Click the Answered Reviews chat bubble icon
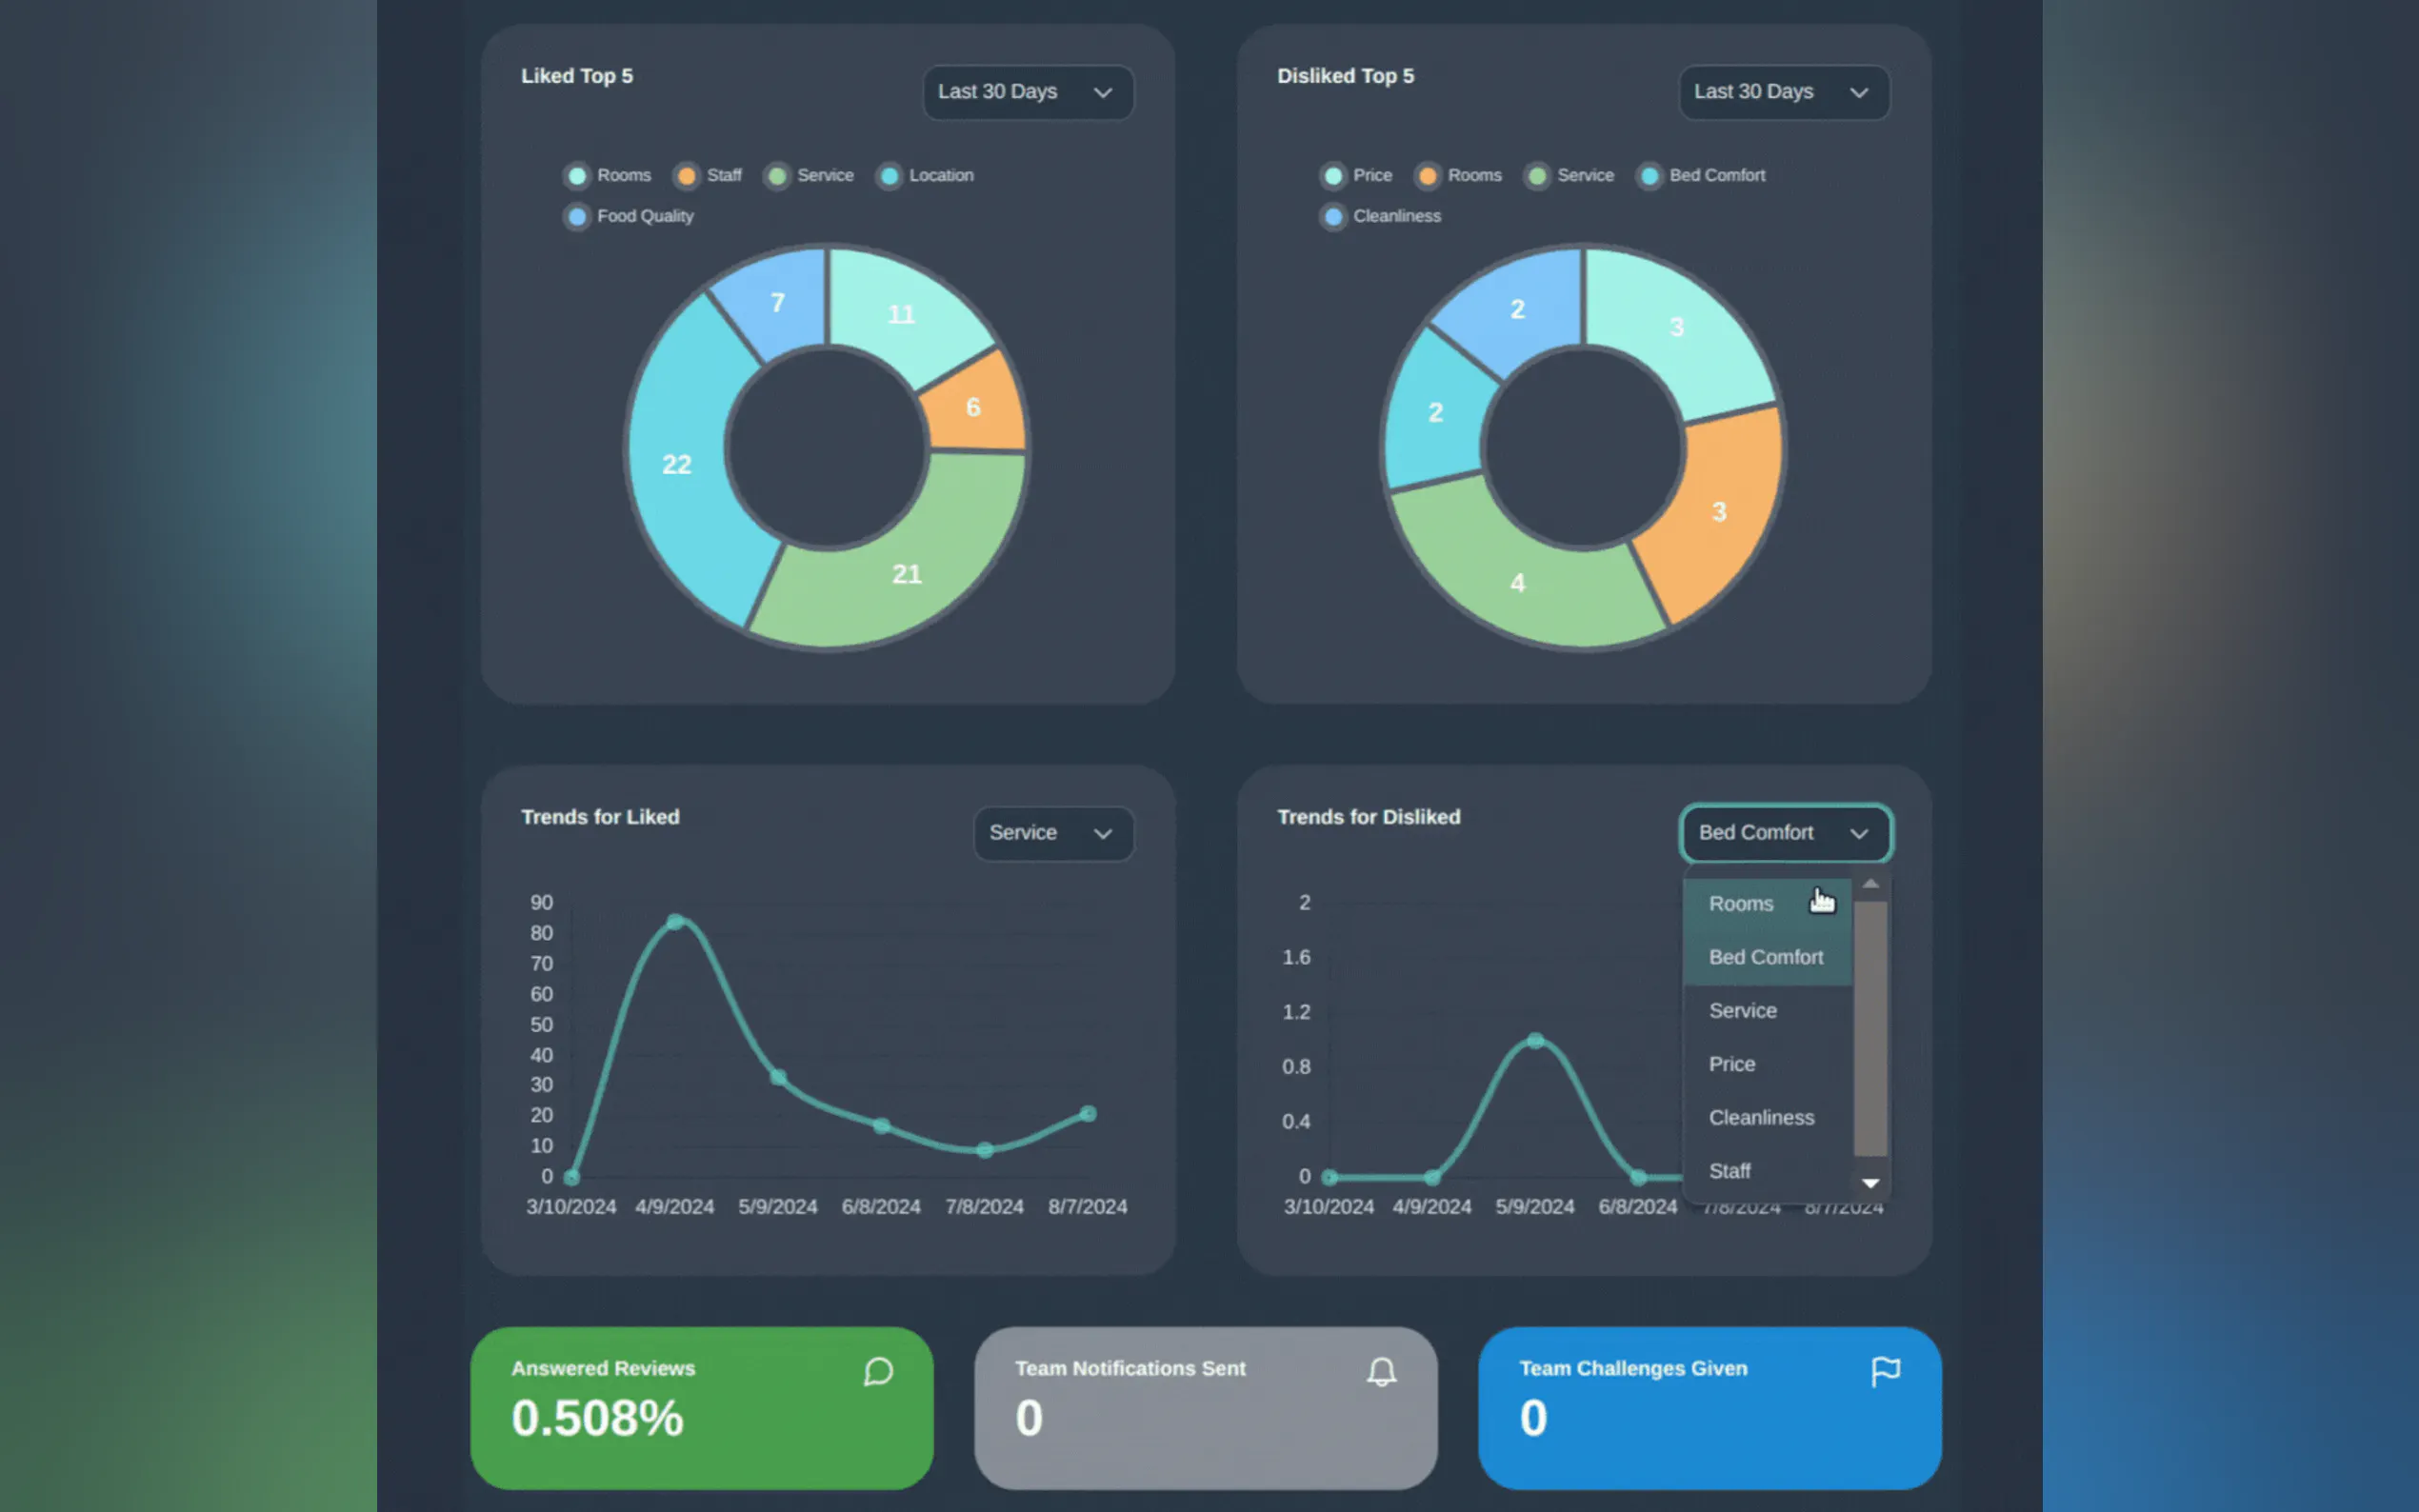 (878, 1371)
